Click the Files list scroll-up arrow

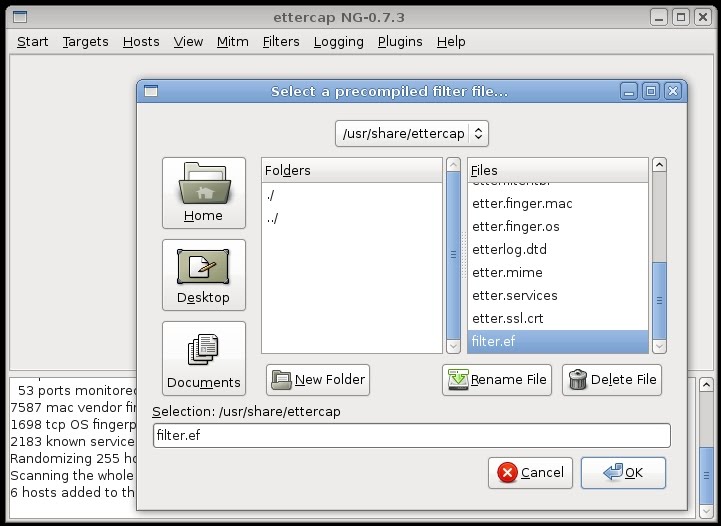tap(659, 165)
